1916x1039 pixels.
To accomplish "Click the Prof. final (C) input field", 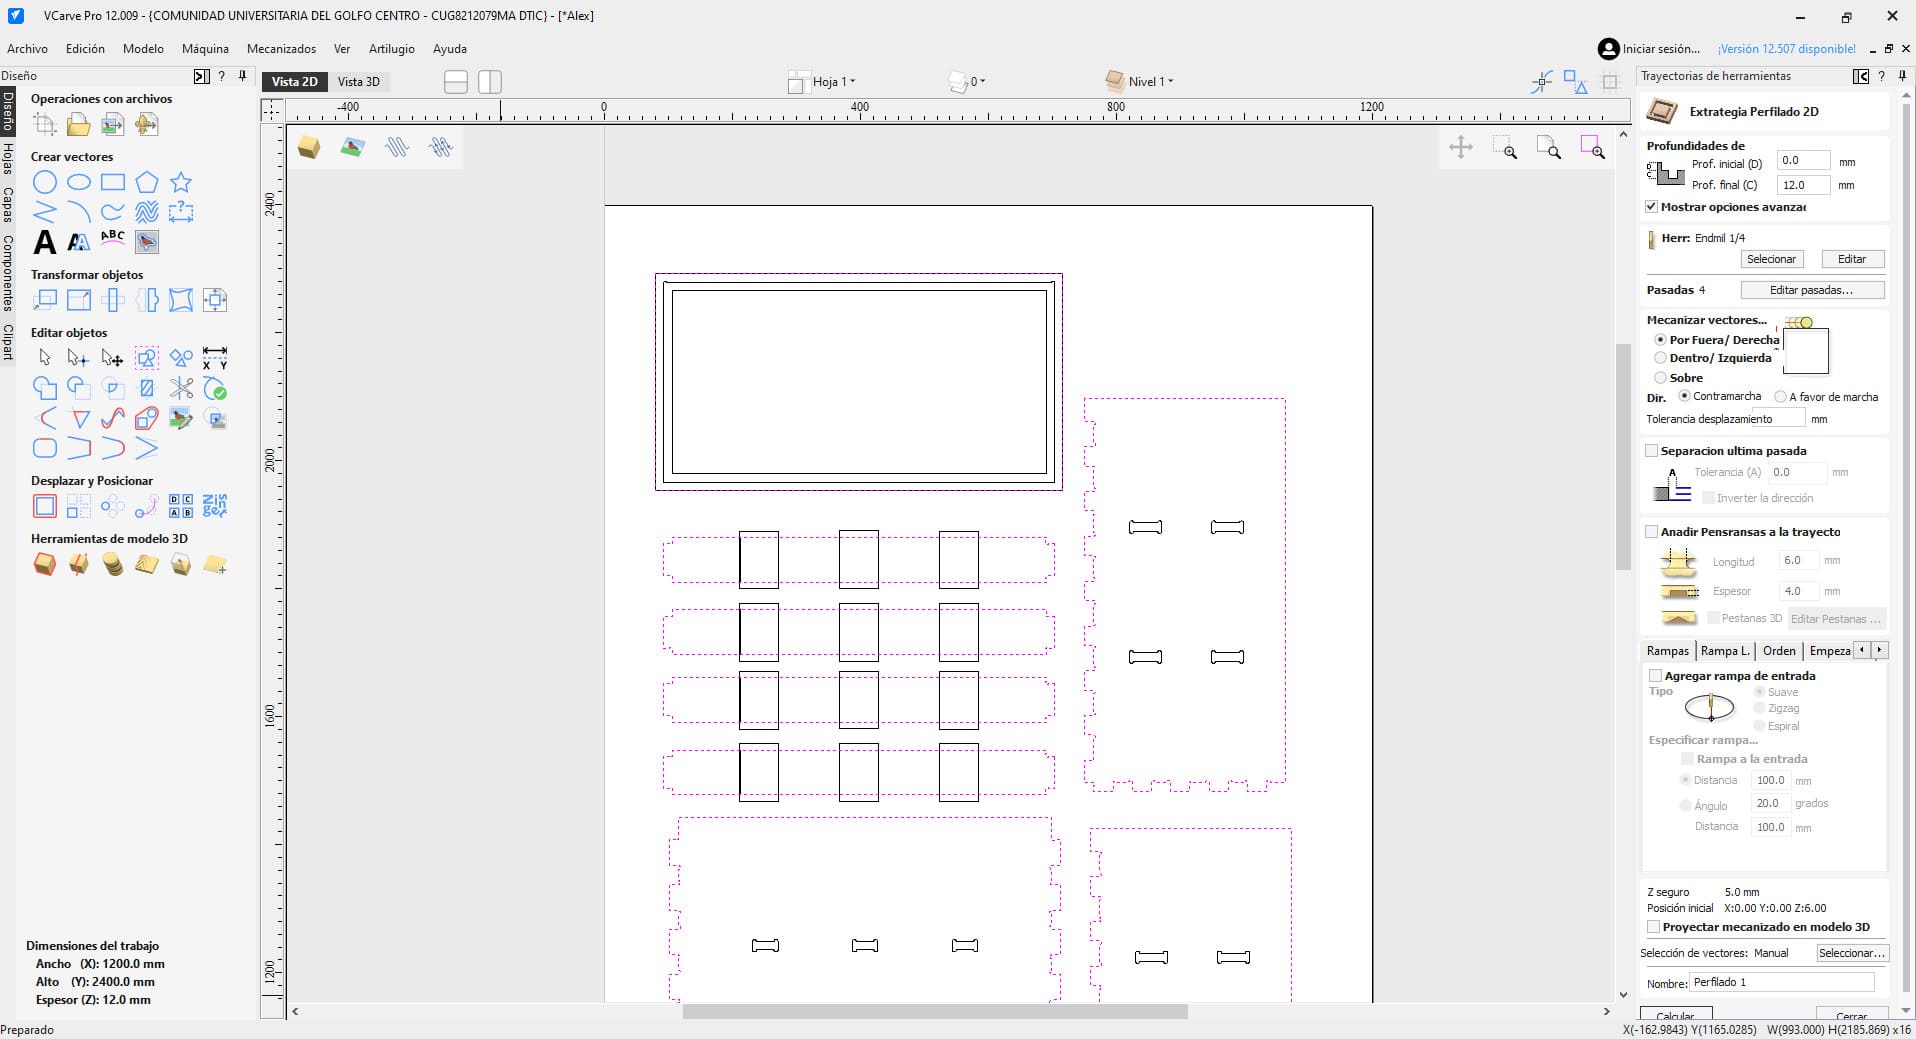I will [1803, 185].
